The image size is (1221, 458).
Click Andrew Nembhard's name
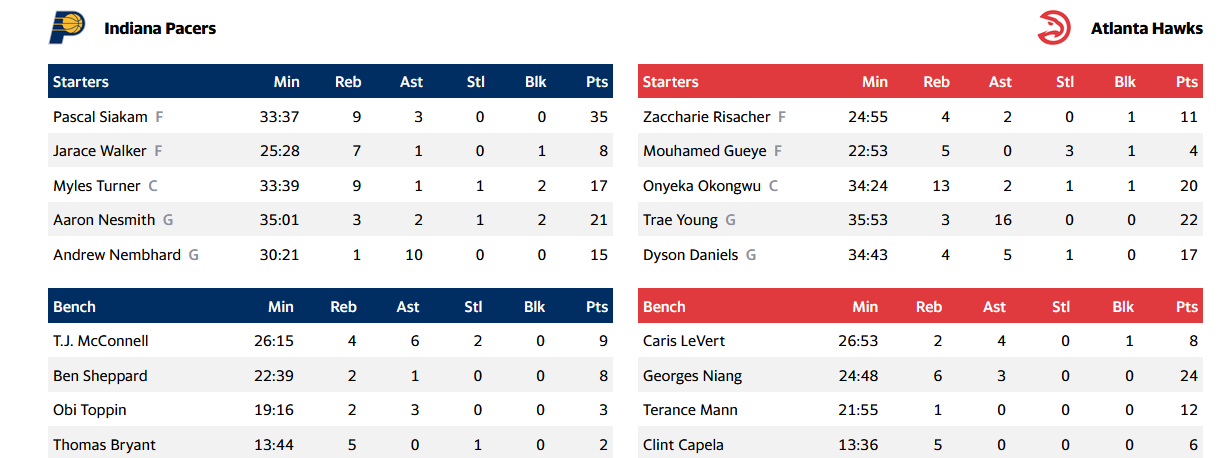(x=117, y=255)
